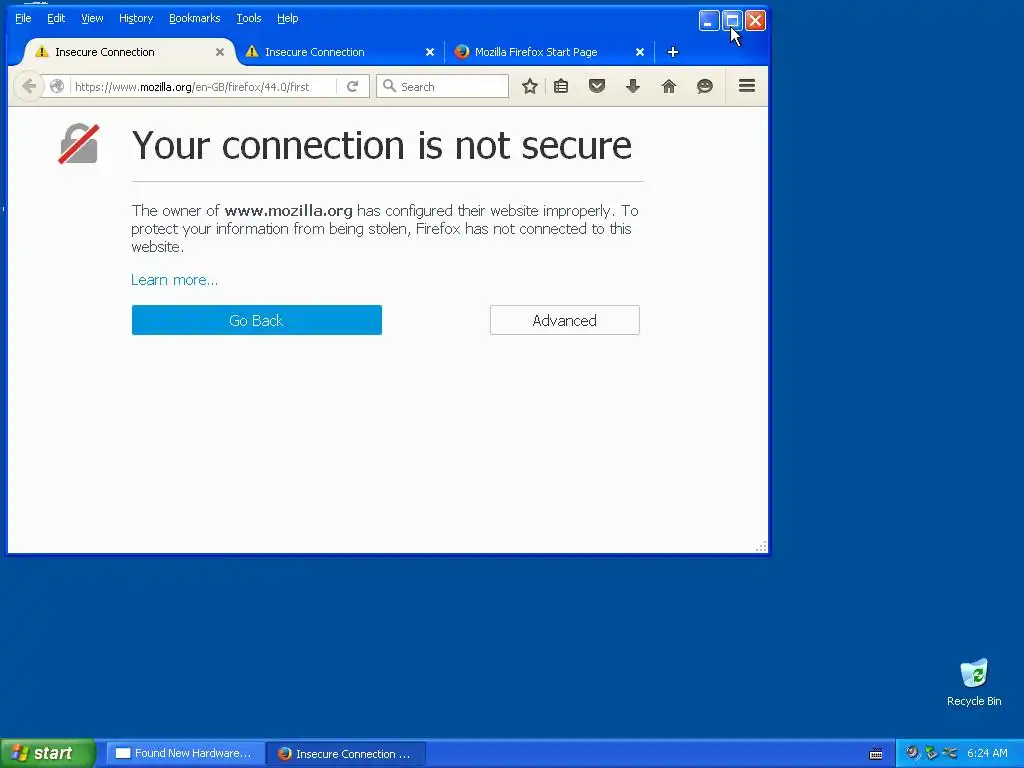Click the search magnifier icon
The width and height of the screenshot is (1024, 768).
pos(389,86)
